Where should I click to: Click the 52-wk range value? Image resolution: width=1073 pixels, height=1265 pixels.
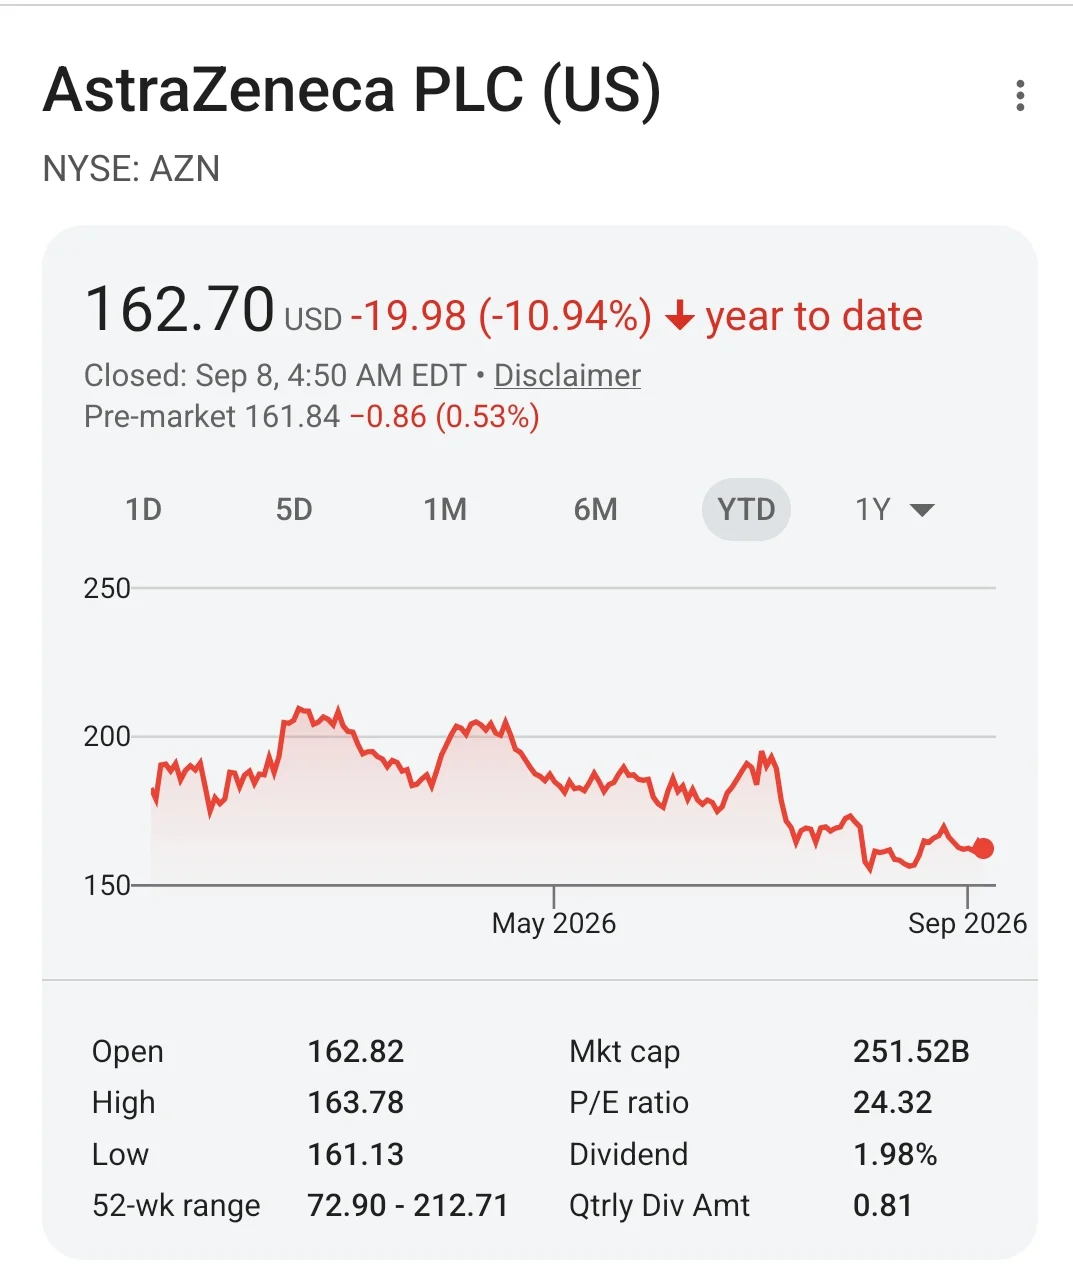(408, 1205)
